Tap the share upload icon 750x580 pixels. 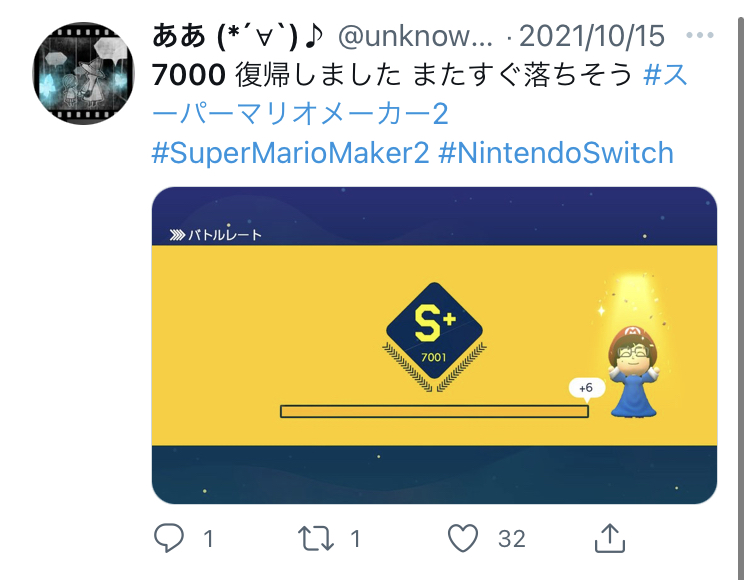tap(610, 538)
